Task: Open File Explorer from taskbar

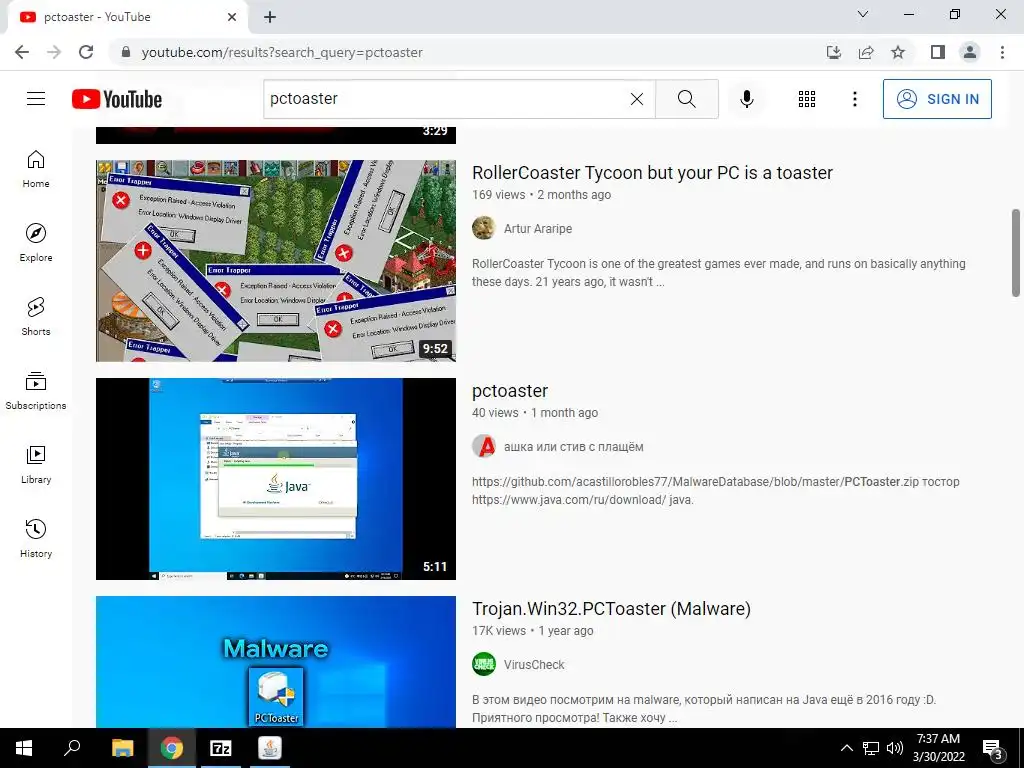Action: pyautogui.click(x=122, y=748)
